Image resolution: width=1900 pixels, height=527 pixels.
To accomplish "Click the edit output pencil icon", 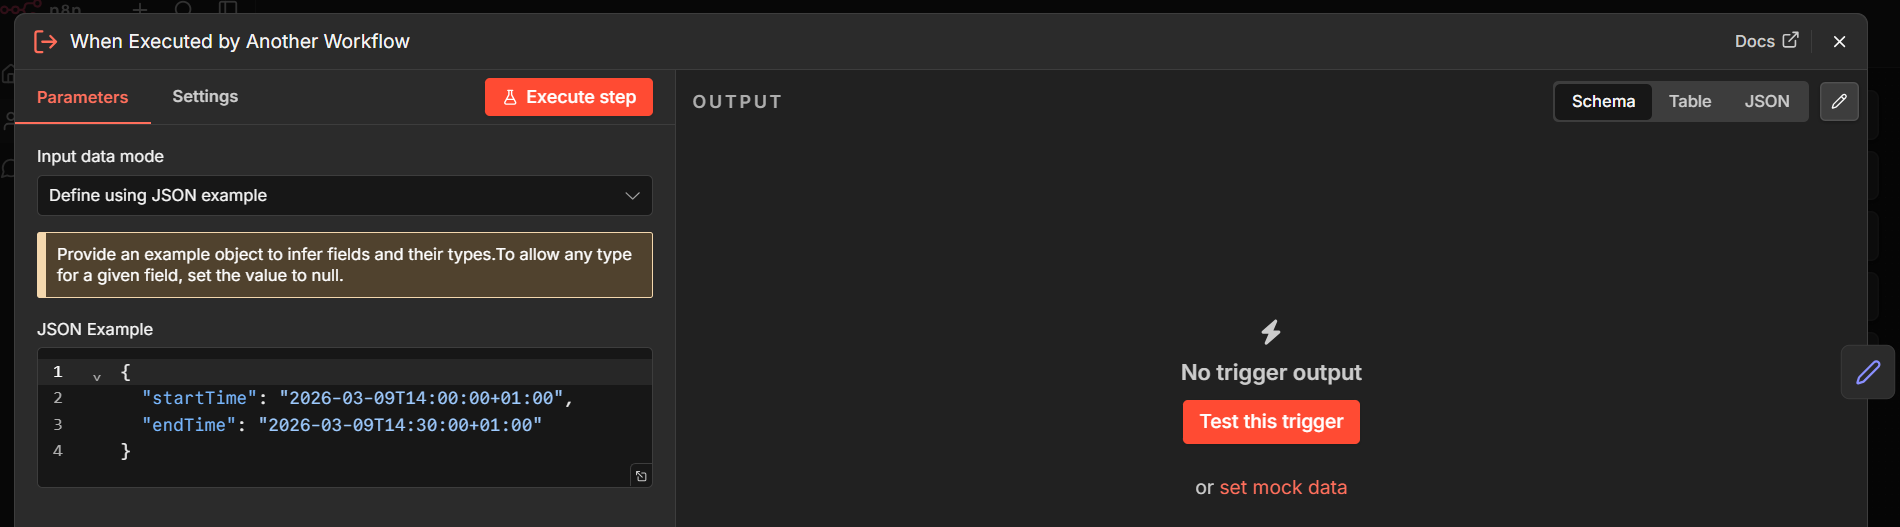I will [x=1838, y=101].
